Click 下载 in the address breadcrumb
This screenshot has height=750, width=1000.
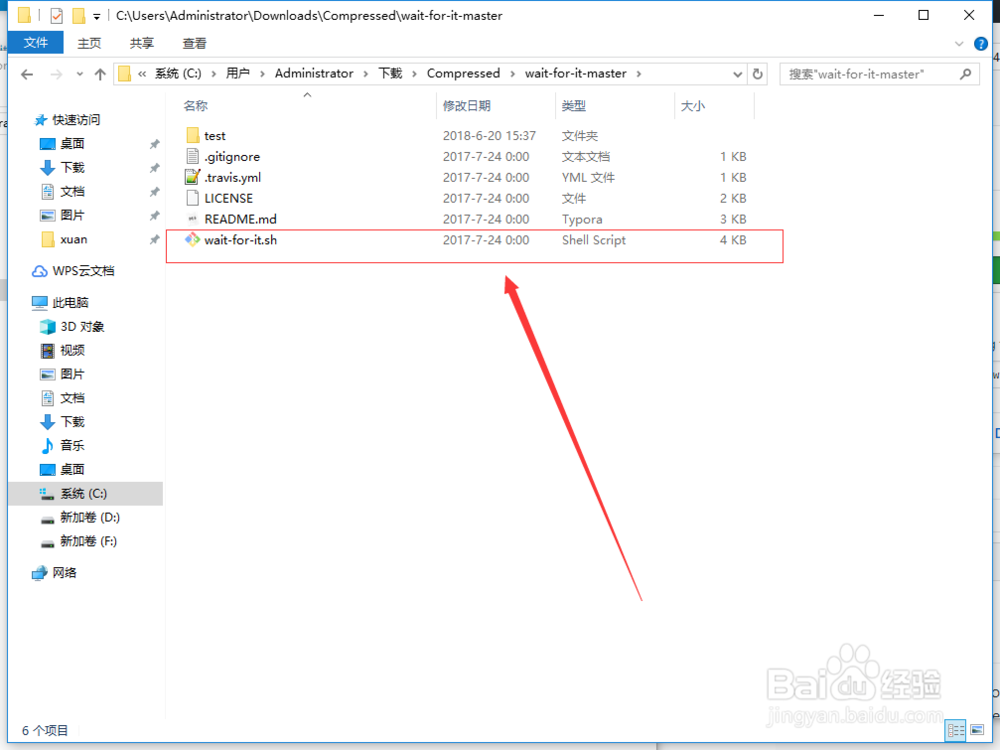(390, 73)
